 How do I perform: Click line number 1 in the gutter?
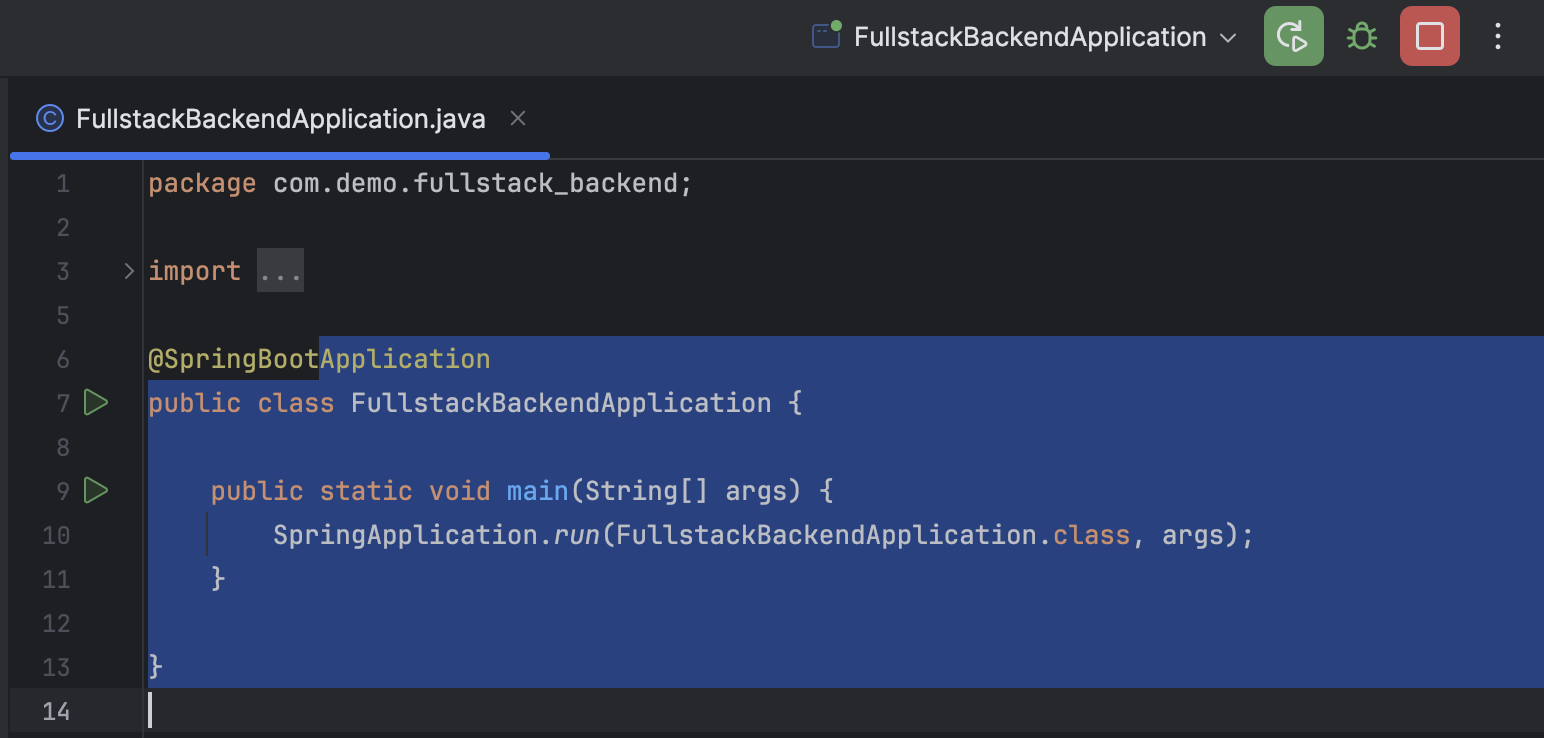click(x=63, y=184)
